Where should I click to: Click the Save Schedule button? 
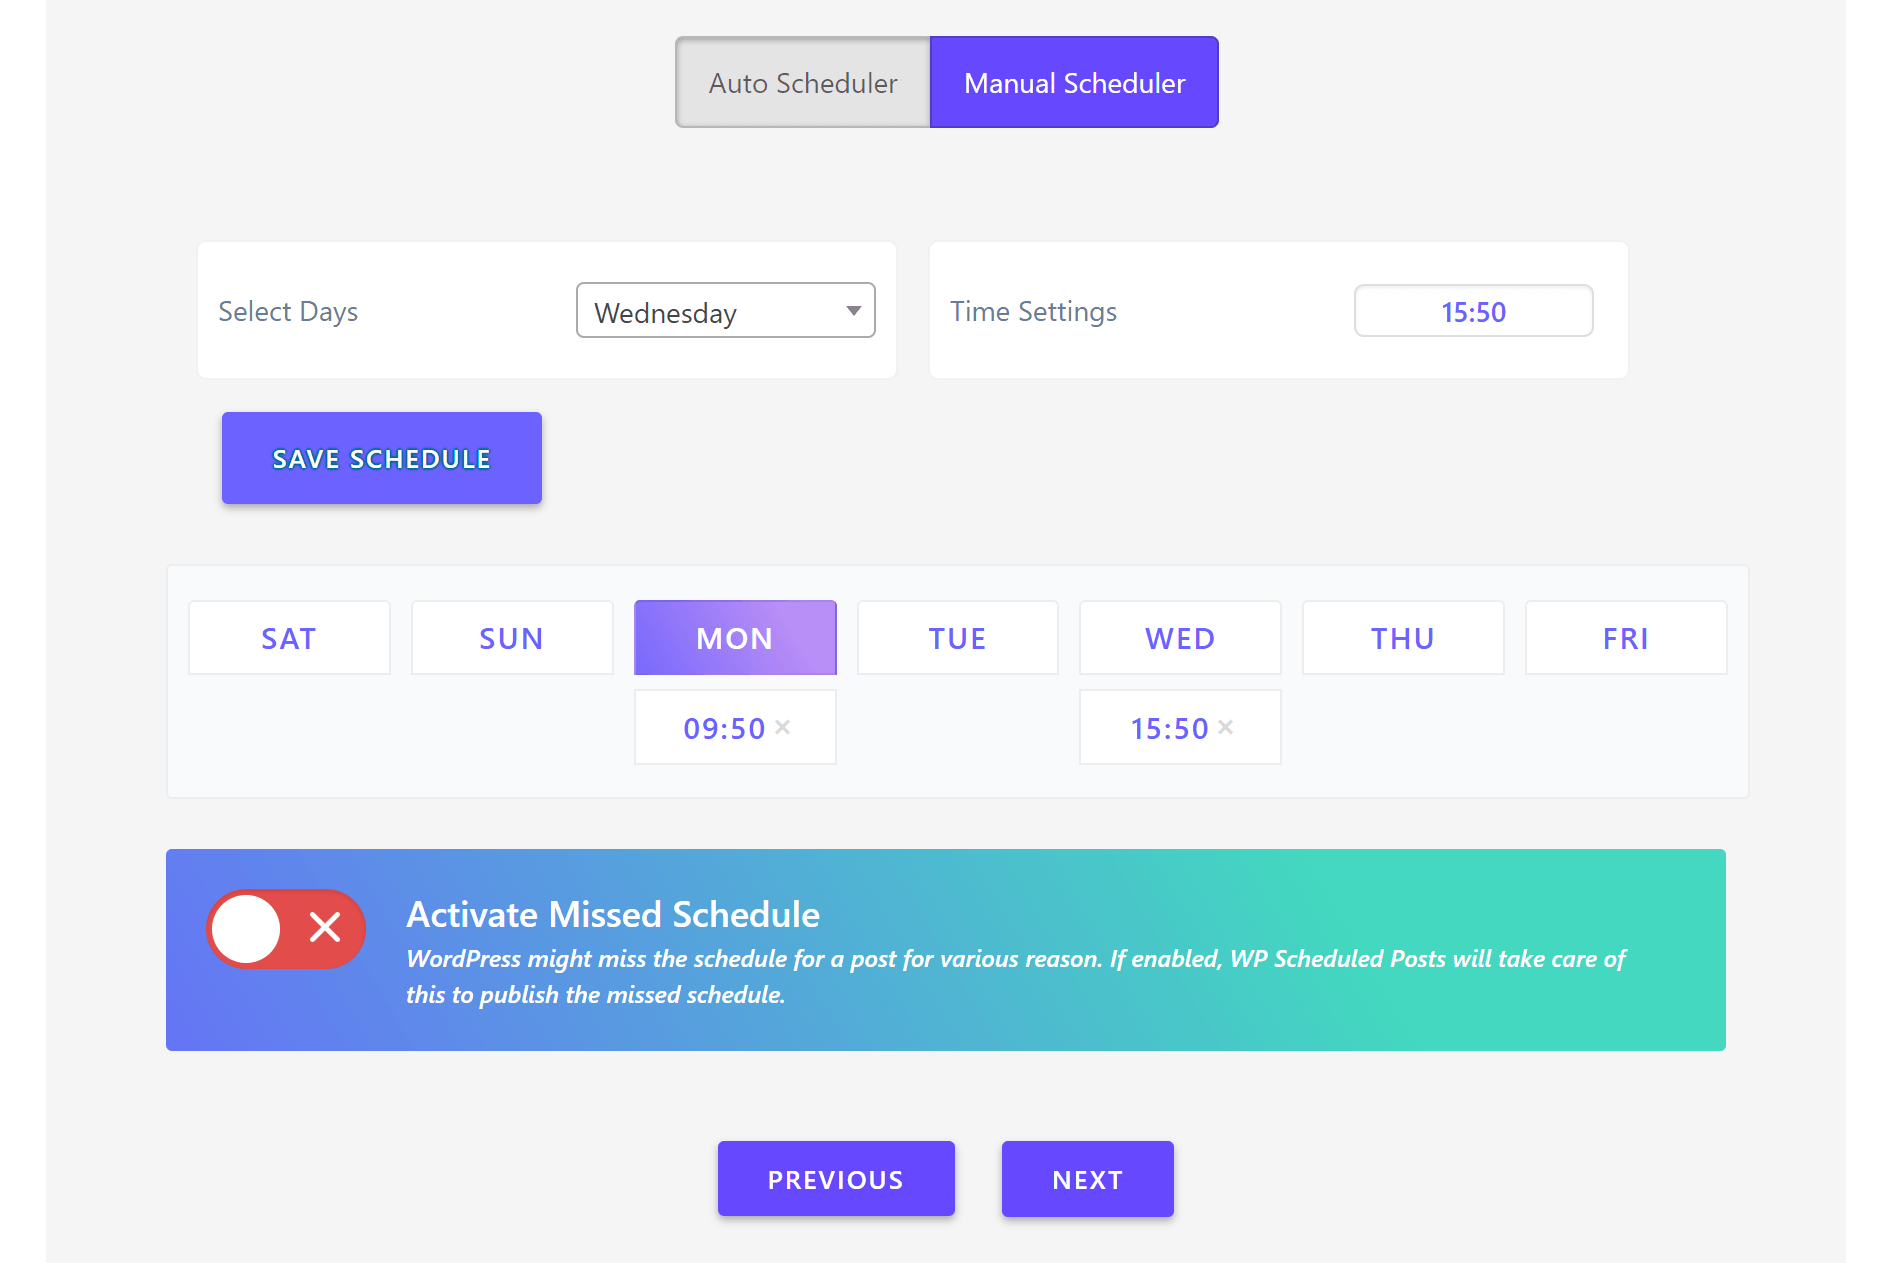(382, 458)
